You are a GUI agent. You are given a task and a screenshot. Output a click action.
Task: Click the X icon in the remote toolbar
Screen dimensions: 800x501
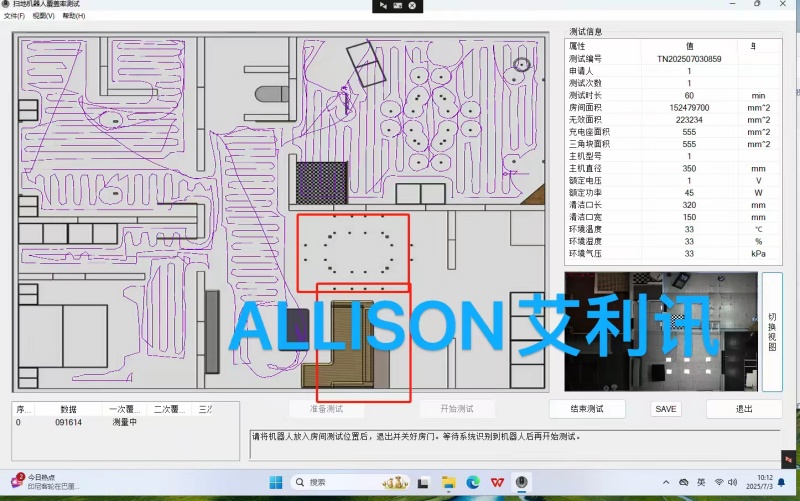click(412, 6)
